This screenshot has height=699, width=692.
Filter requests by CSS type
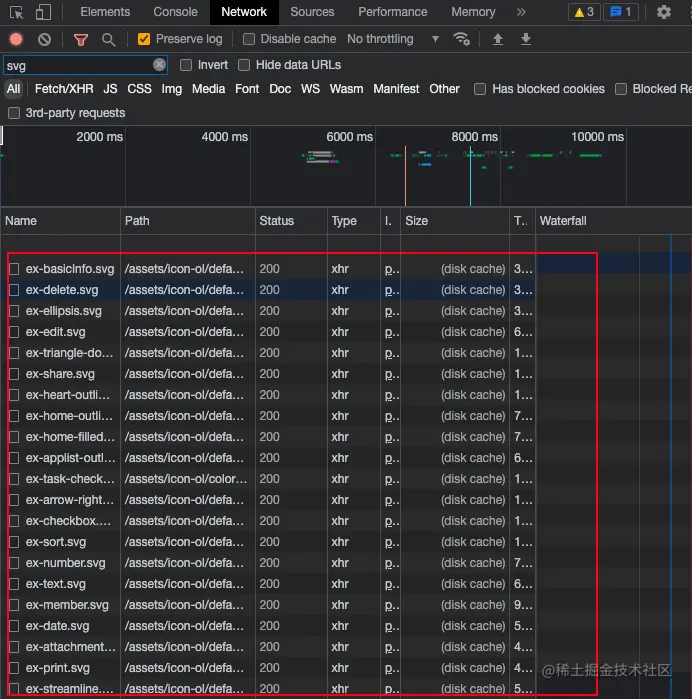[x=139, y=89]
